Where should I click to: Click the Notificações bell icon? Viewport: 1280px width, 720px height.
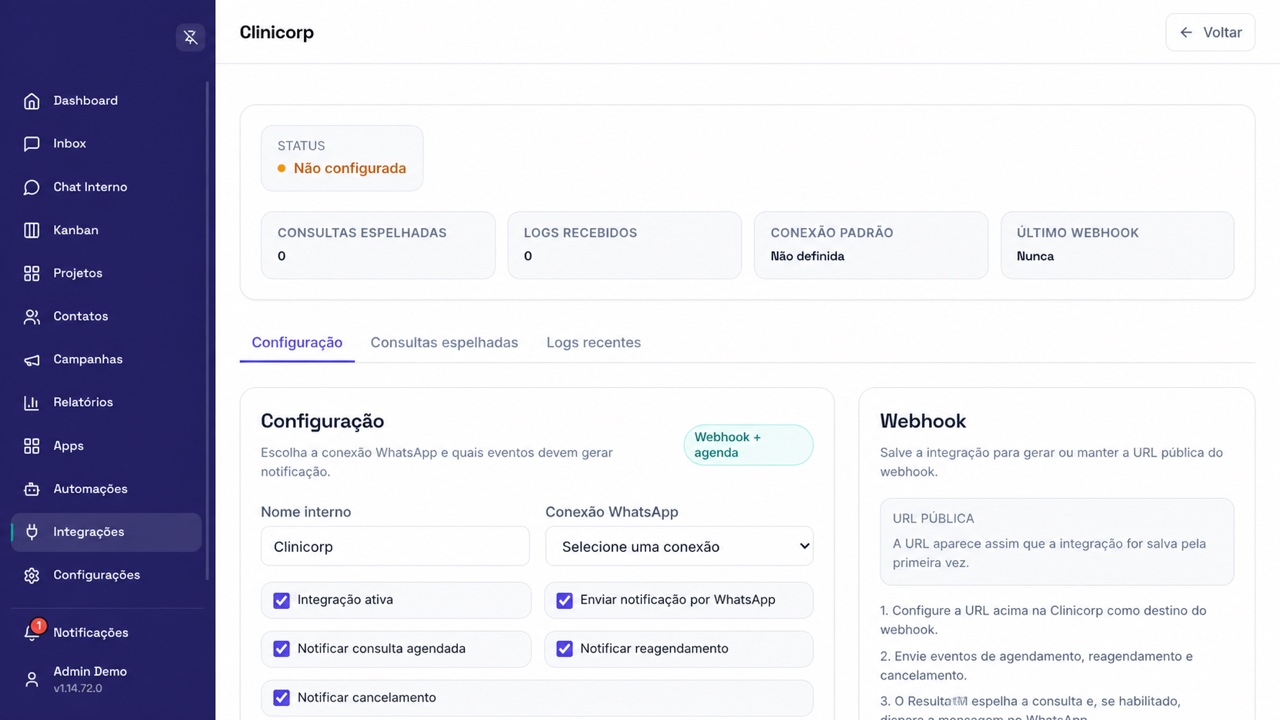click(x=32, y=633)
